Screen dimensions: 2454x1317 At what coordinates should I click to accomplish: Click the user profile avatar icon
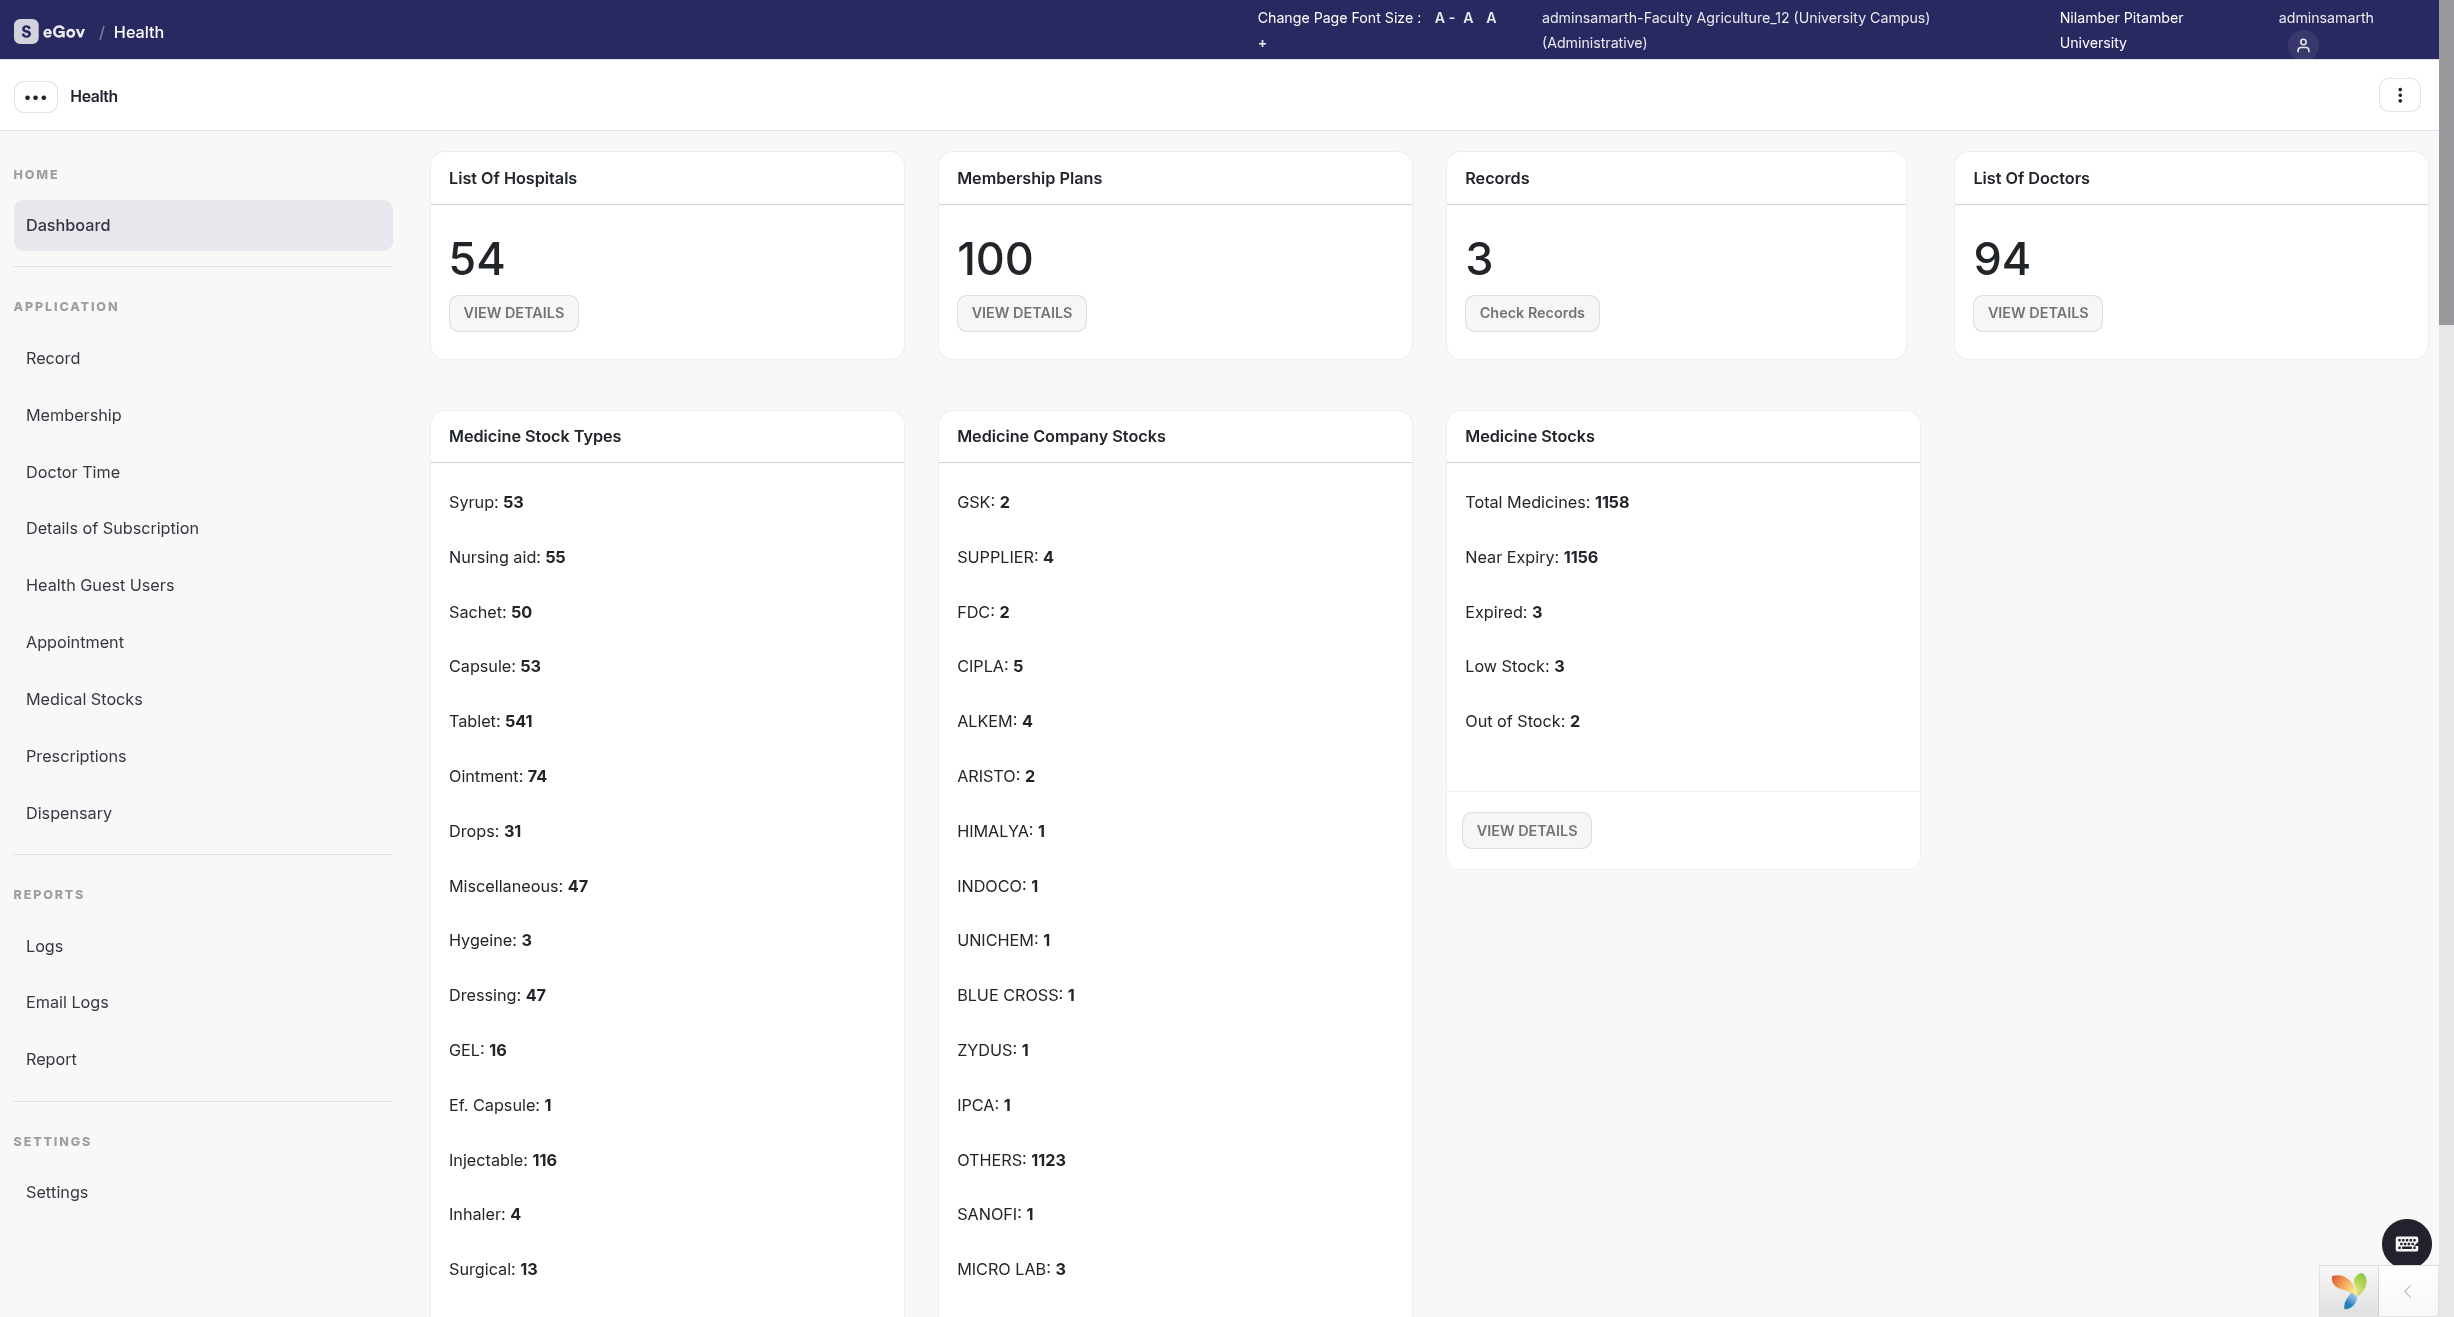(x=2302, y=45)
